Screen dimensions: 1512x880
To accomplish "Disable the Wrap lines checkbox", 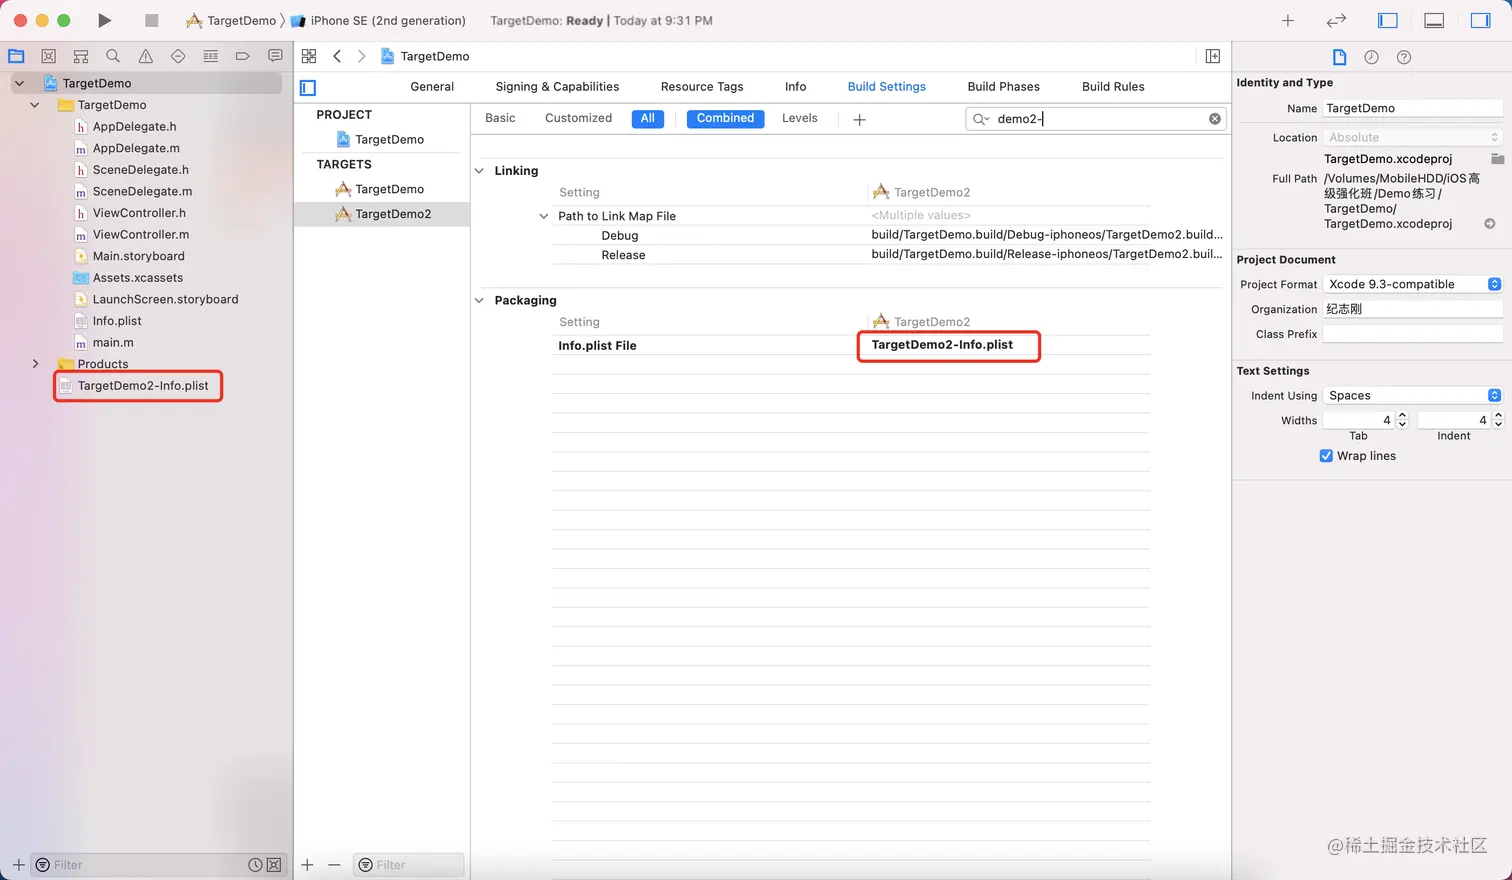I will pos(1326,456).
